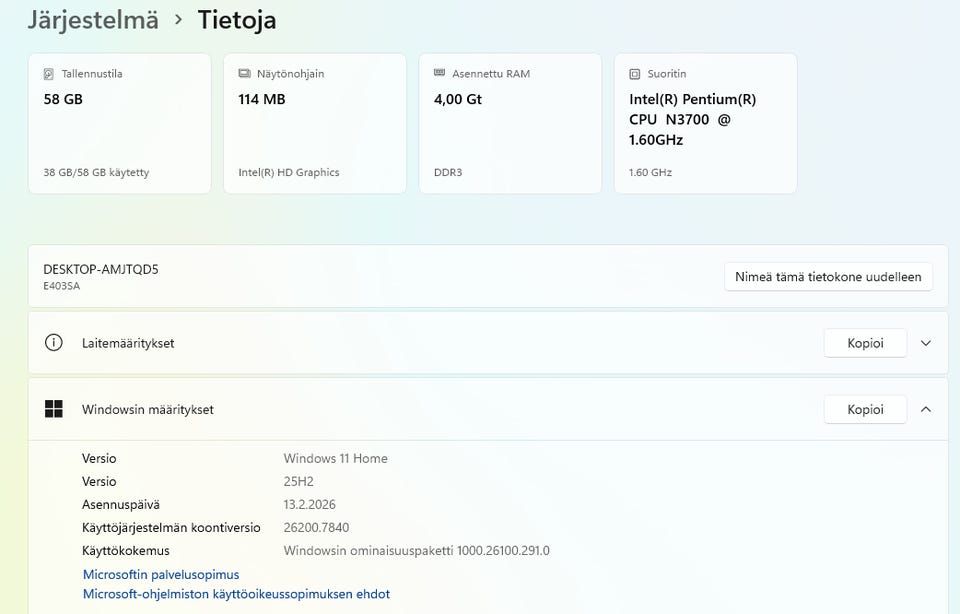Click the DESKTOP-AMJTQD5 computer name
960x614 pixels.
point(101,269)
